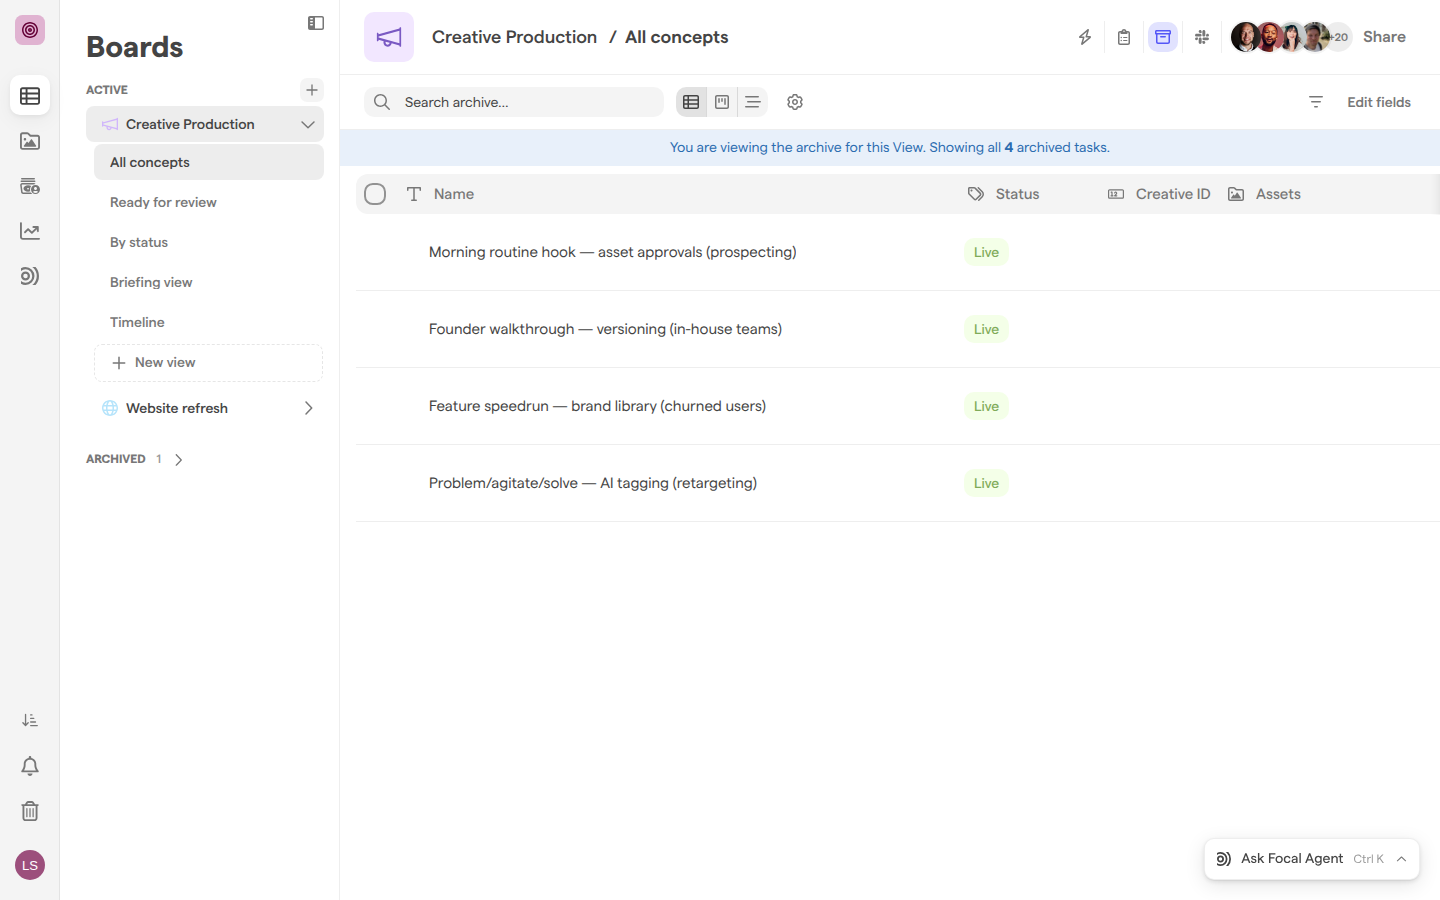Click the megaphone board icon in header
The width and height of the screenshot is (1440, 900).
pyautogui.click(x=389, y=37)
